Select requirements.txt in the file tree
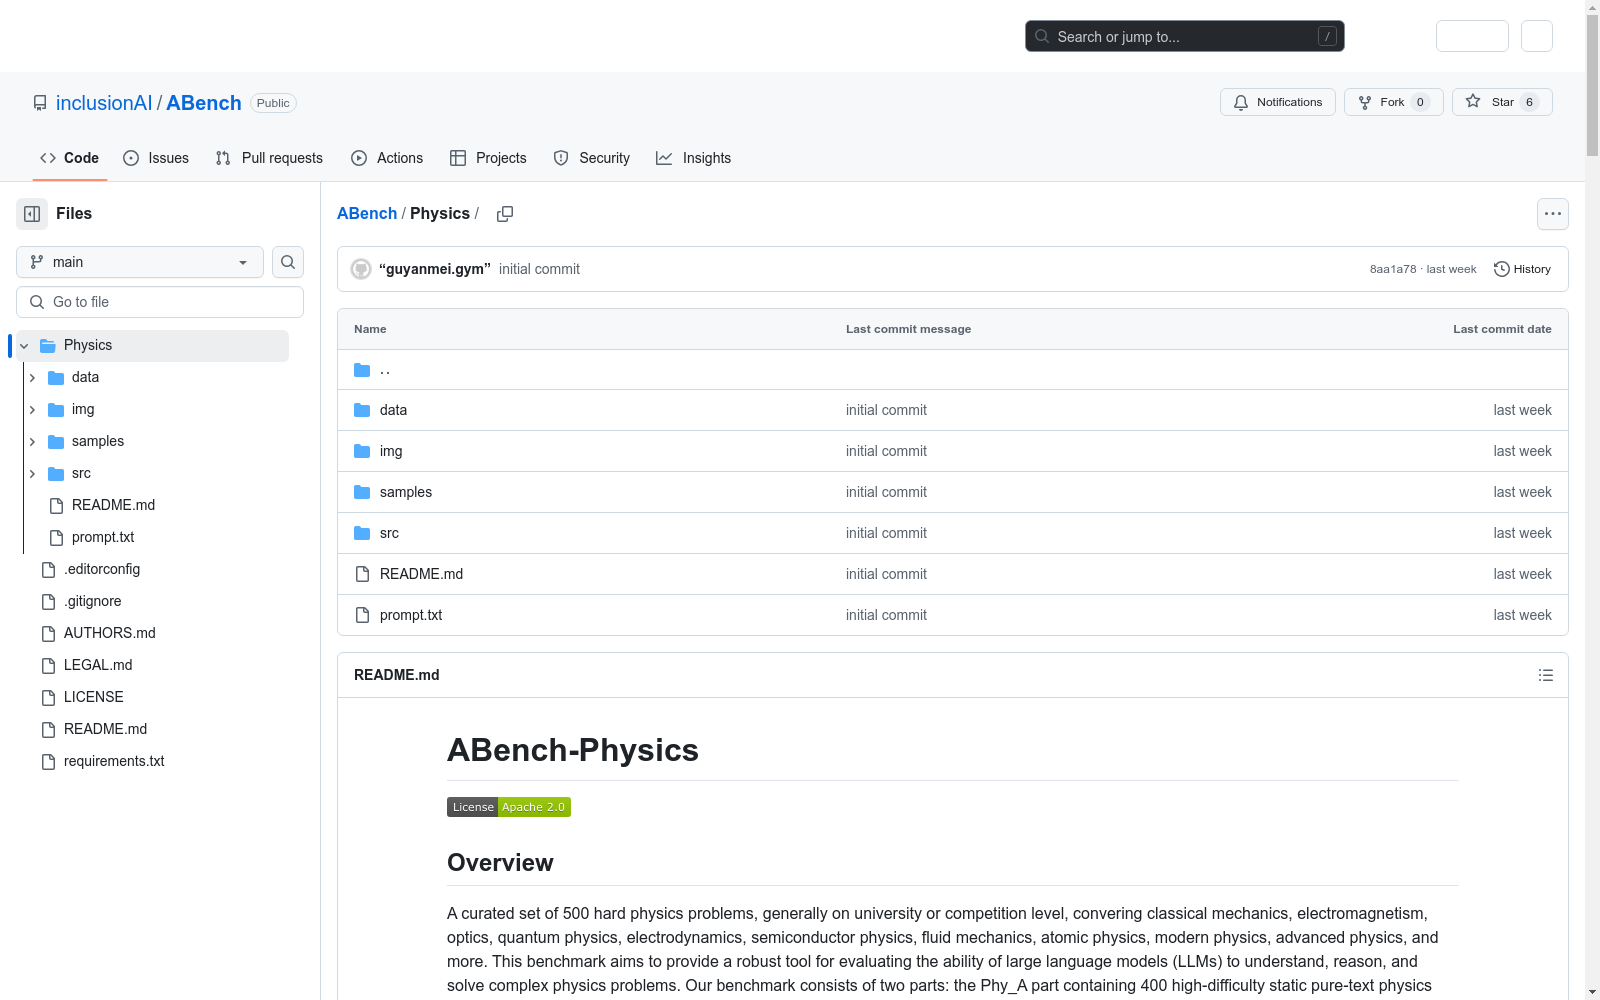The height and width of the screenshot is (1000, 1600). 114,761
